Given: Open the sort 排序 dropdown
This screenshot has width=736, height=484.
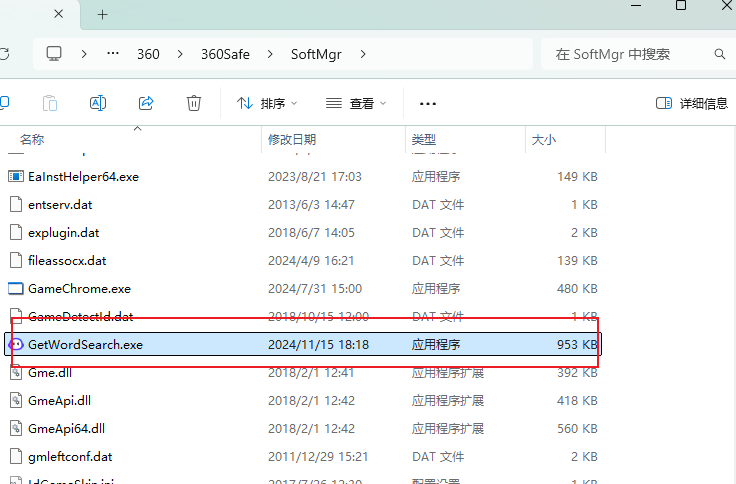Looking at the screenshot, I should pyautogui.click(x=267, y=103).
